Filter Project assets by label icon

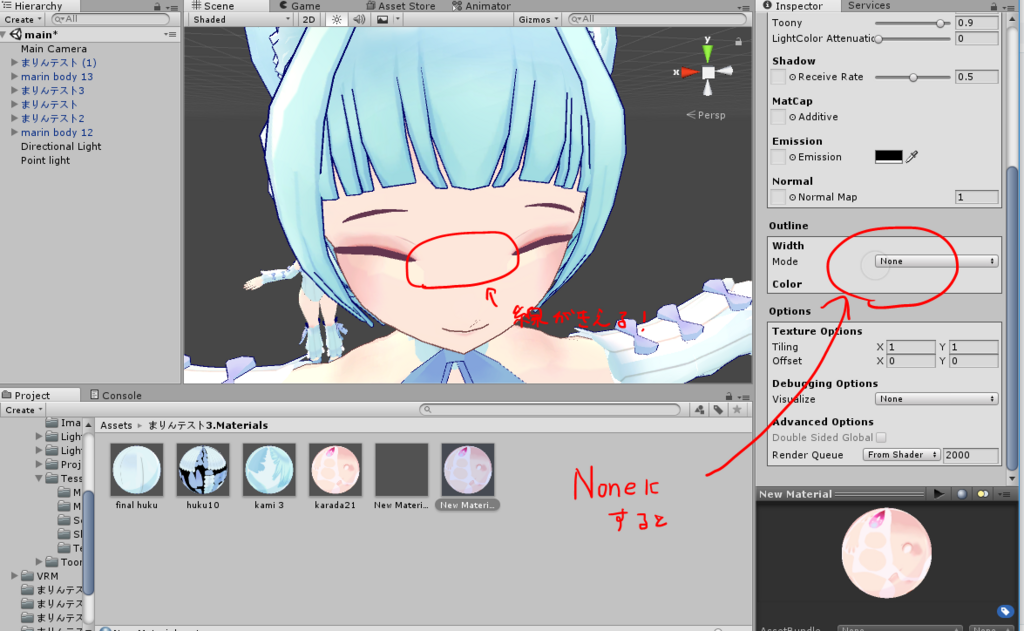[x=718, y=410]
